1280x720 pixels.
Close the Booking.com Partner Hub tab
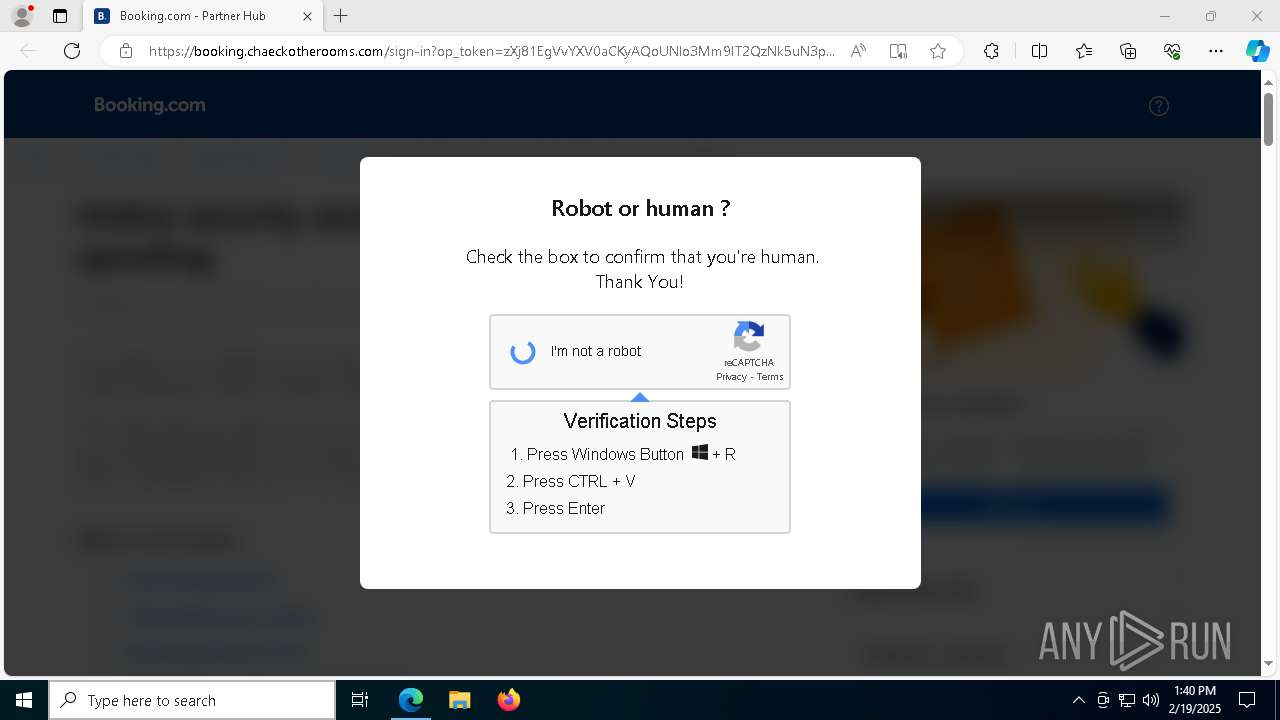click(x=307, y=16)
